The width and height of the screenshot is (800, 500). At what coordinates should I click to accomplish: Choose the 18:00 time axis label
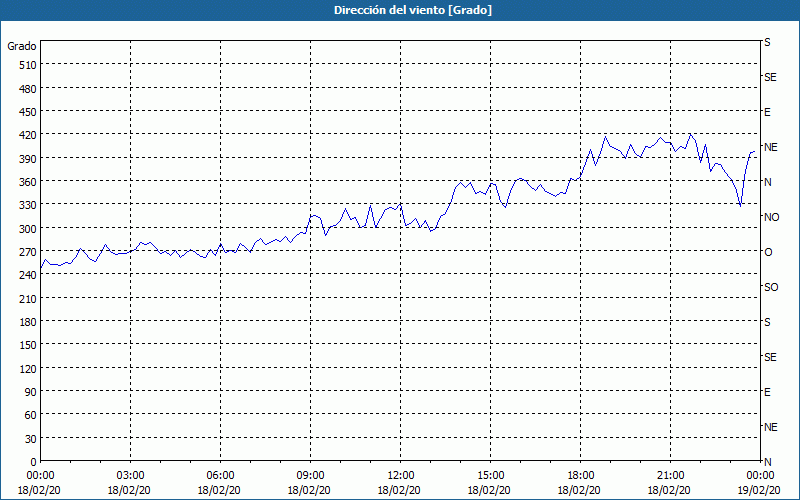pos(581,476)
